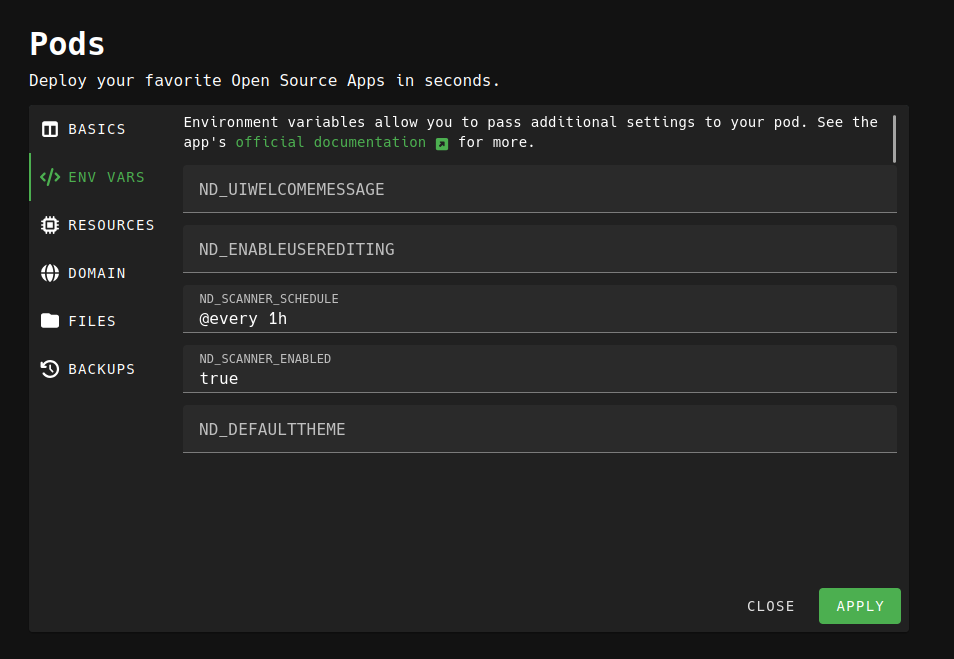
Task: Click the Backups history clock icon
Action: pos(50,369)
